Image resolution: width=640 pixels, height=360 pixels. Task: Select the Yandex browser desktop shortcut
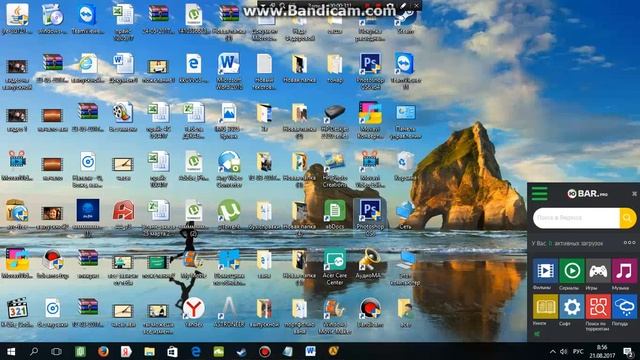click(193, 313)
